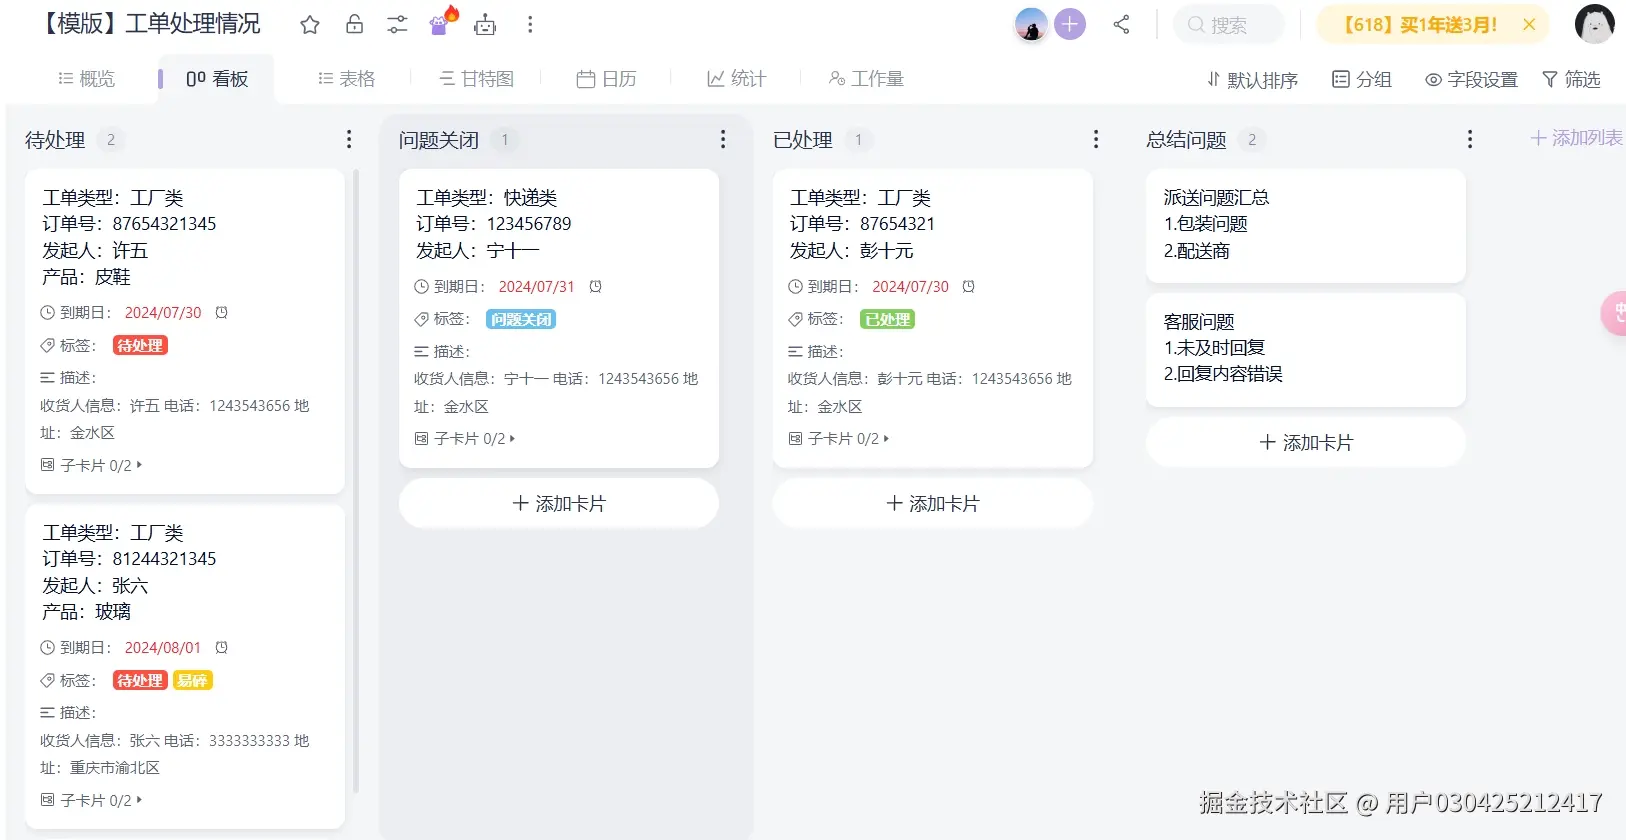1626x840 pixels.
Task: Add a member with the purple plus
Action: coord(1070,24)
